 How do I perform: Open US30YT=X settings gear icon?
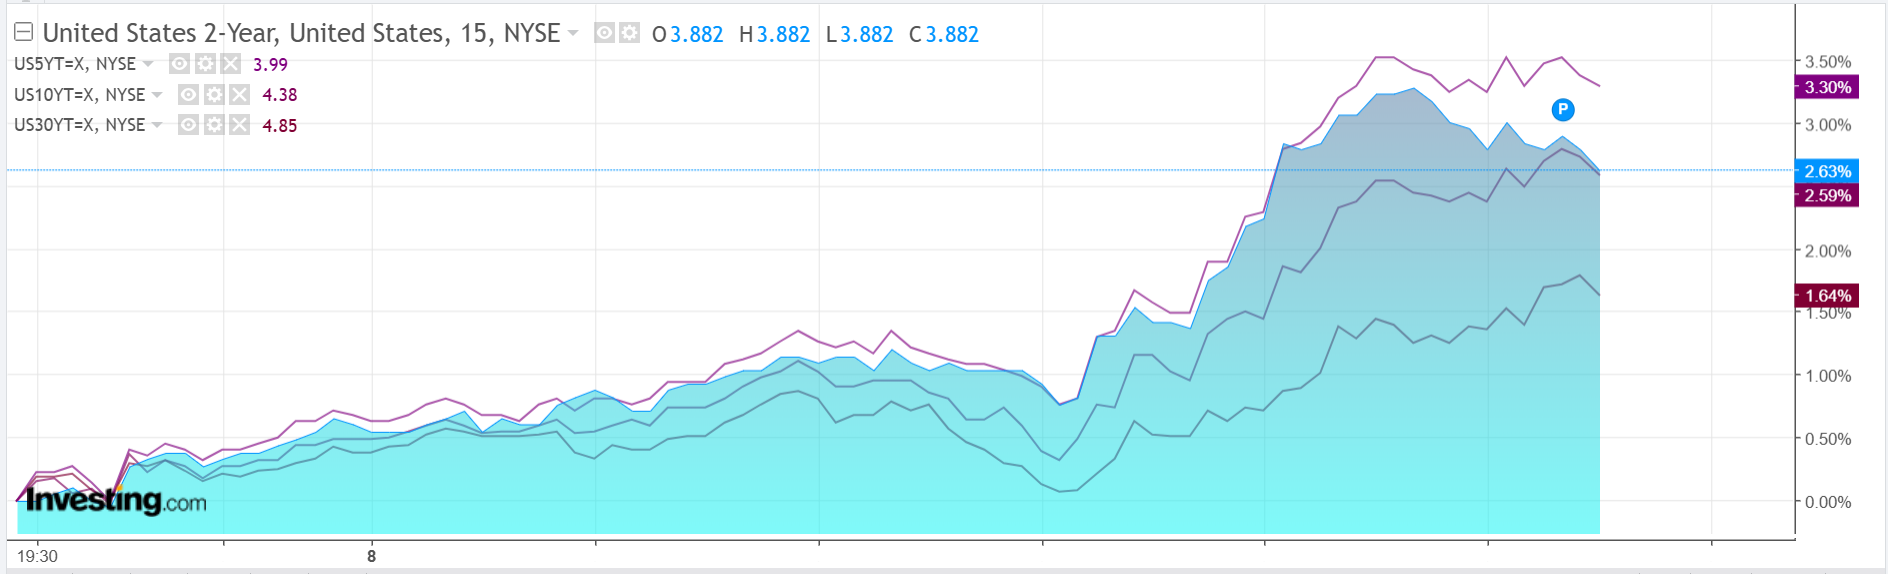click(214, 125)
